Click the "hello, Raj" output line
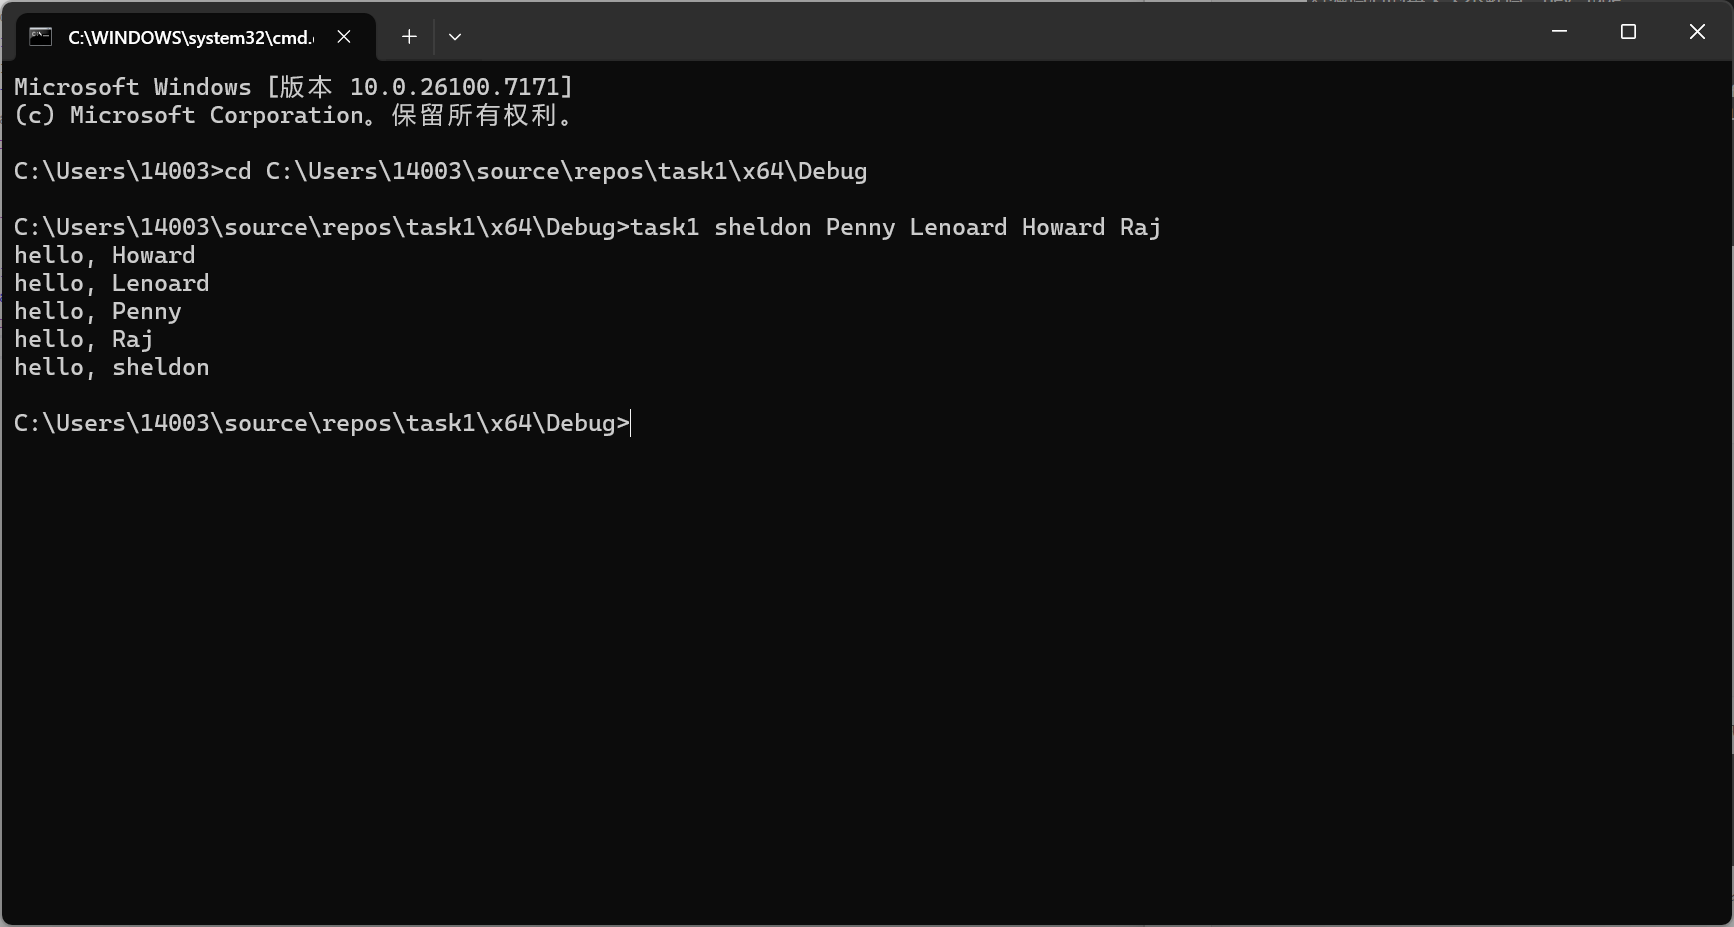The width and height of the screenshot is (1734, 927). pos(84,339)
